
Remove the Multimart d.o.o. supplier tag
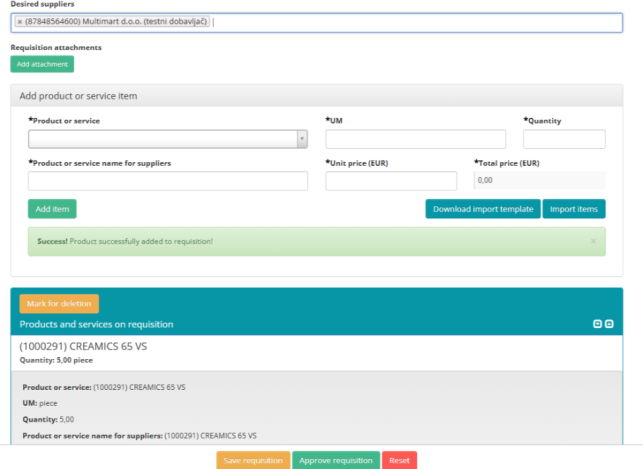(x=20, y=22)
